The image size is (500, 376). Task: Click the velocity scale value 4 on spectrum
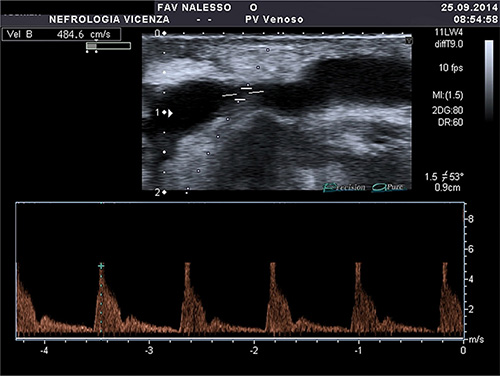pyautogui.click(x=471, y=279)
